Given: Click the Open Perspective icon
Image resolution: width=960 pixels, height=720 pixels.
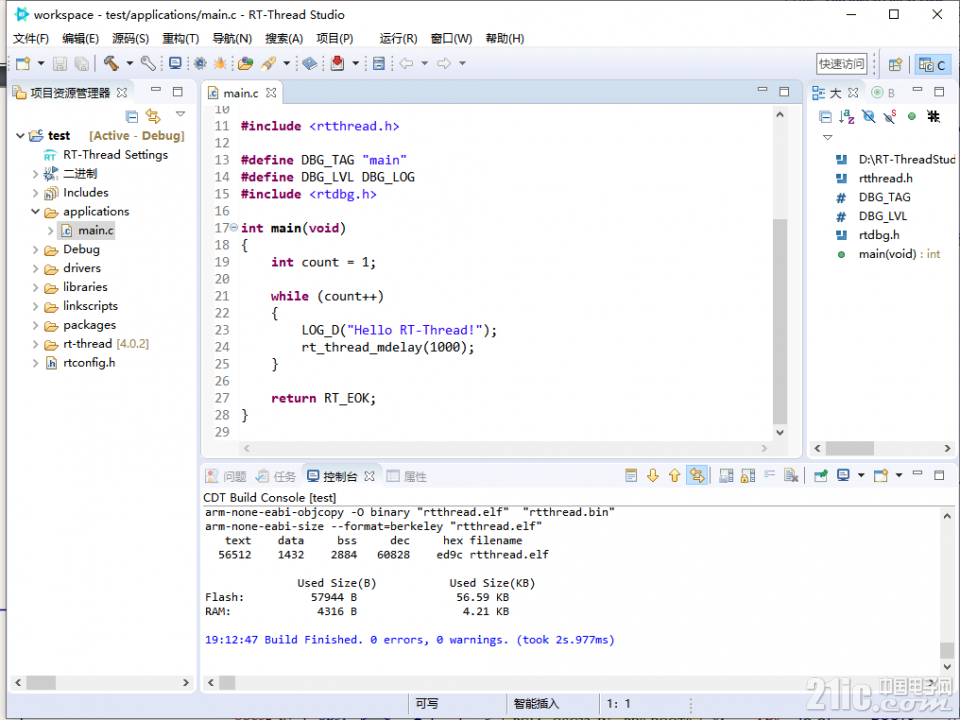Looking at the screenshot, I should pos(895,64).
